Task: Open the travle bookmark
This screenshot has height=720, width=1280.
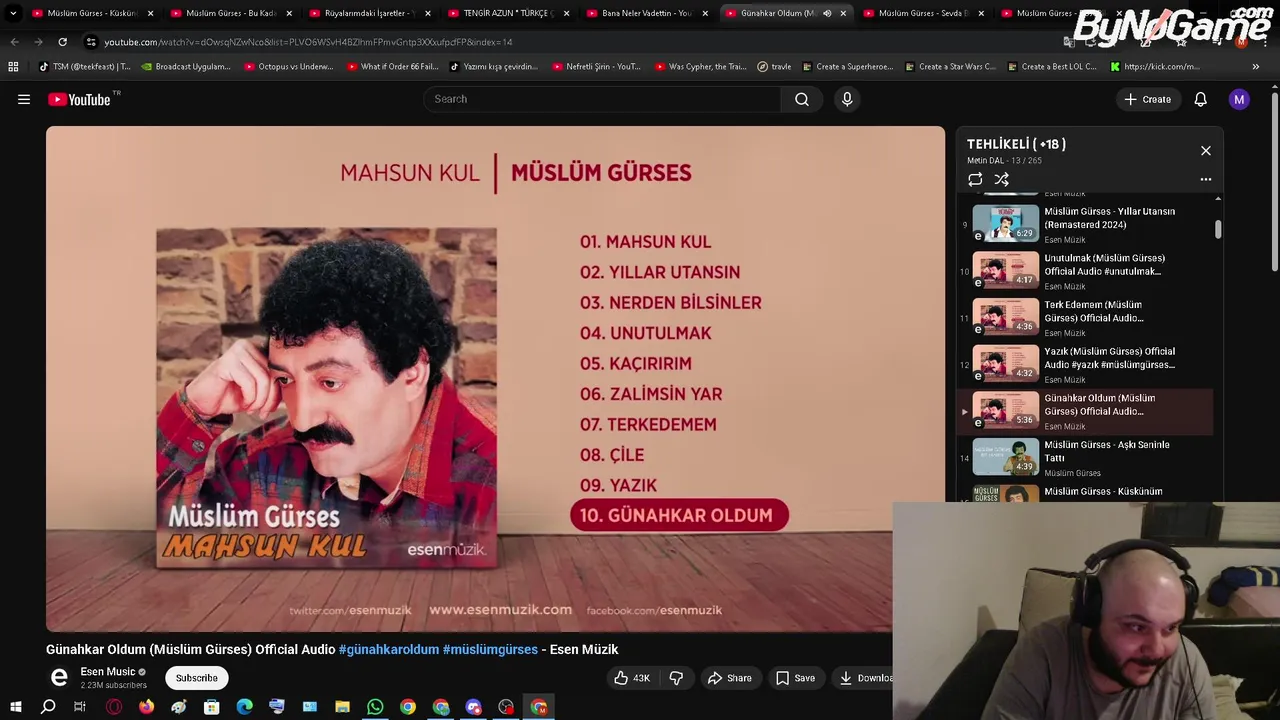Action: pos(774,67)
